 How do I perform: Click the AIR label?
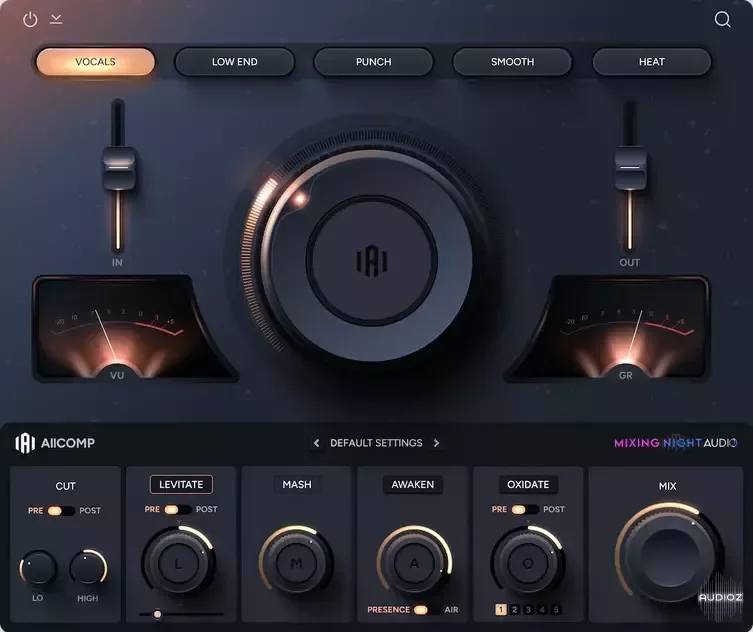[451, 609]
